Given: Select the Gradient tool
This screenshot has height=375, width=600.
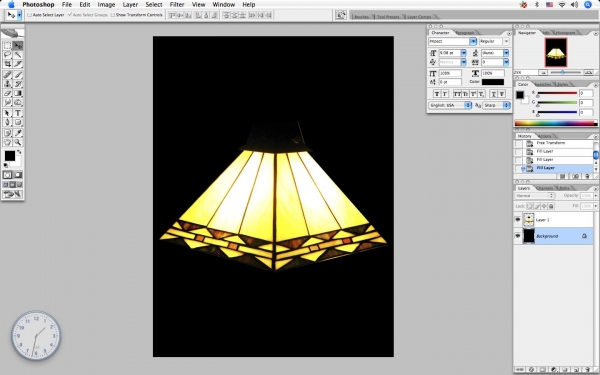Looking at the screenshot, I should coord(18,93).
